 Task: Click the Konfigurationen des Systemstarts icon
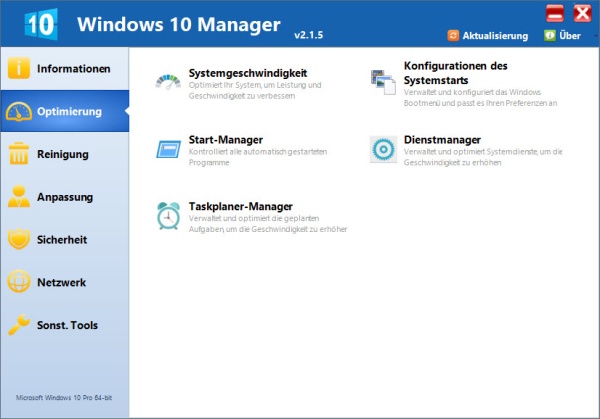(x=383, y=82)
